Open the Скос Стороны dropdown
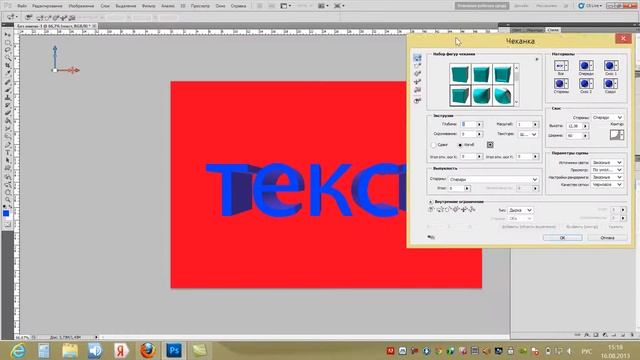The height and width of the screenshot is (360, 640). tap(607, 117)
